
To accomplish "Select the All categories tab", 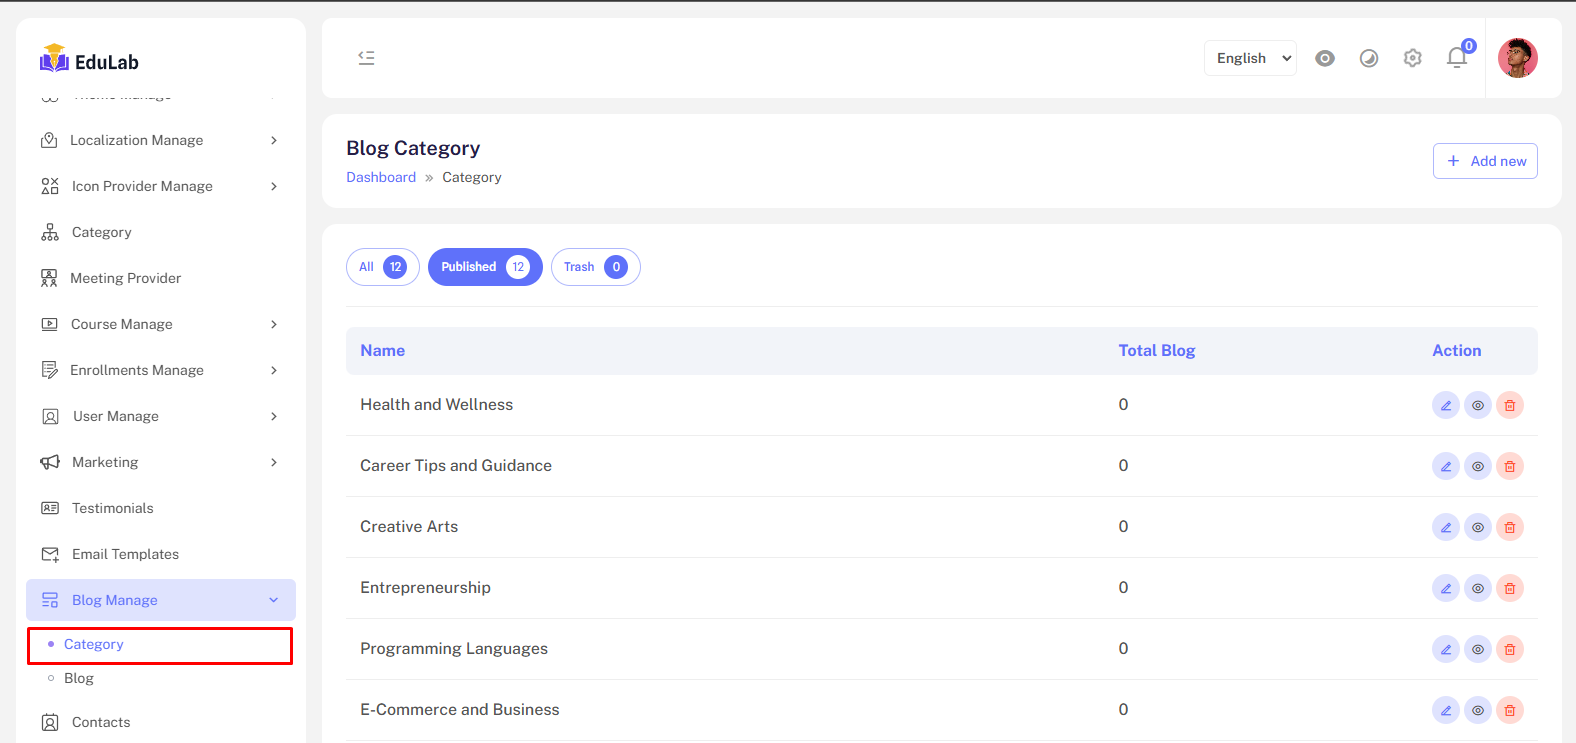I will [x=382, y=267].
